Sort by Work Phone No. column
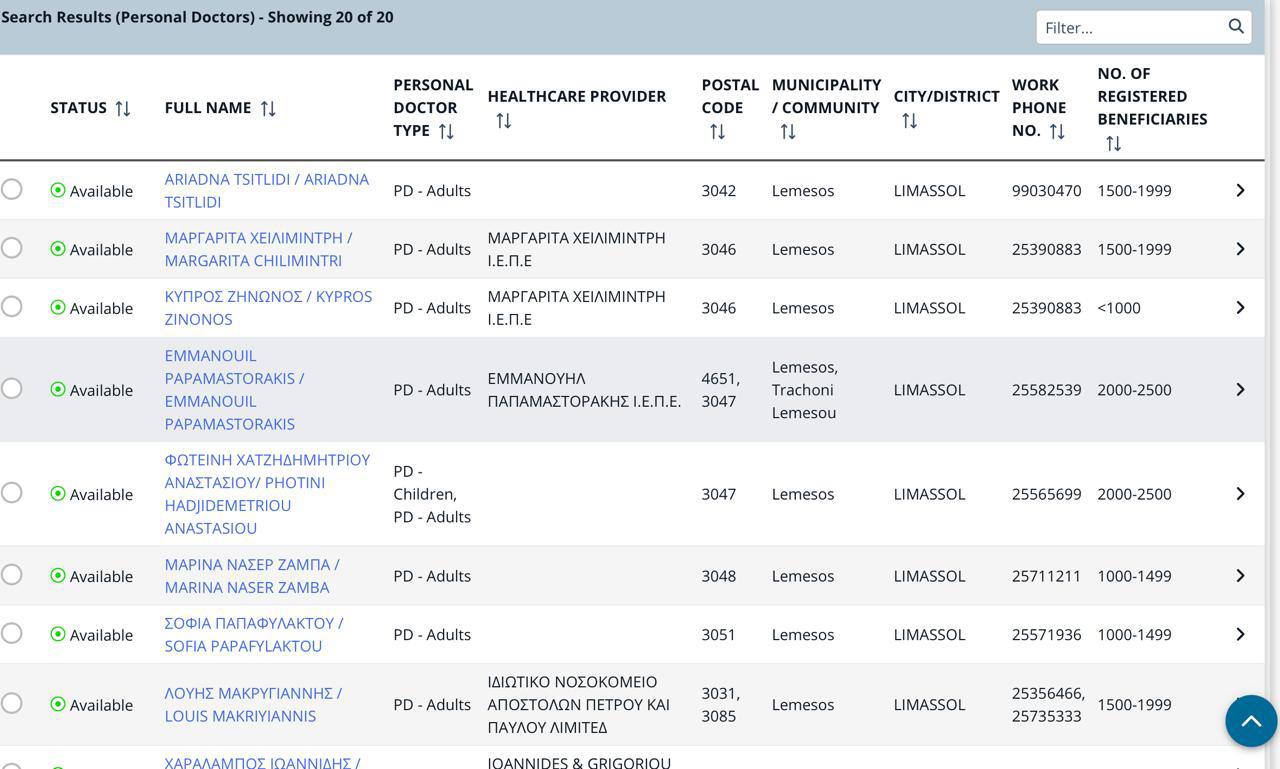Viewport: 1280px width, 769px height. pos(1057,131)
